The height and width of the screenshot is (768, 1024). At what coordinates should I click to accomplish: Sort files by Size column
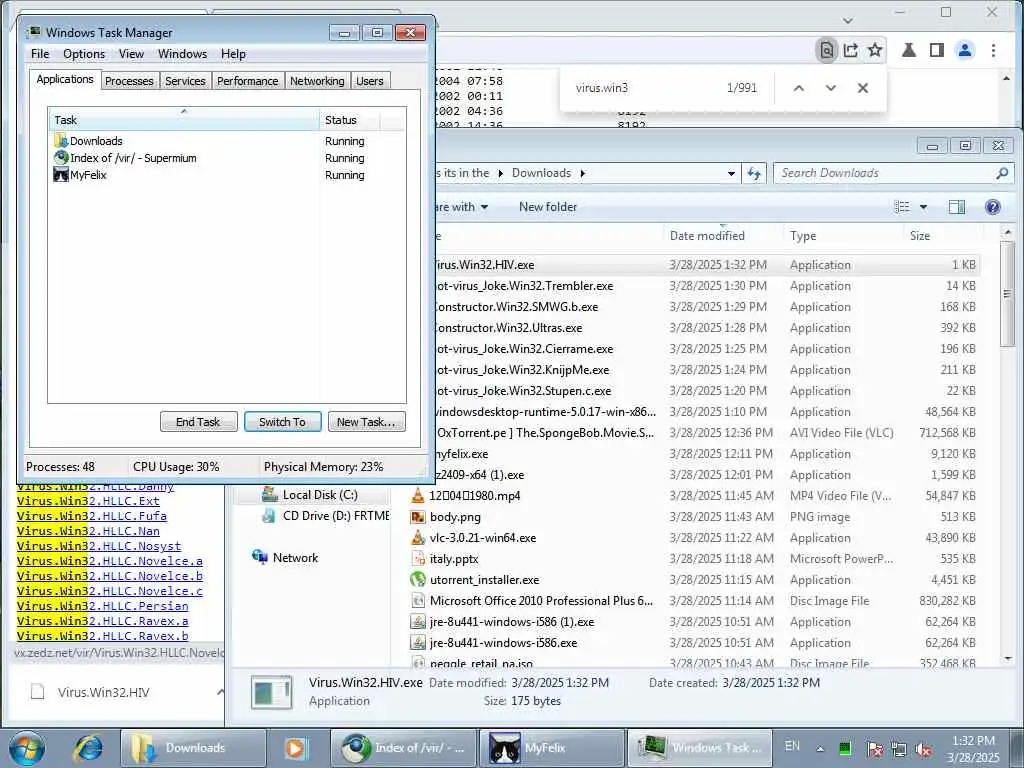pyautogui.click(x=942, y=236)
